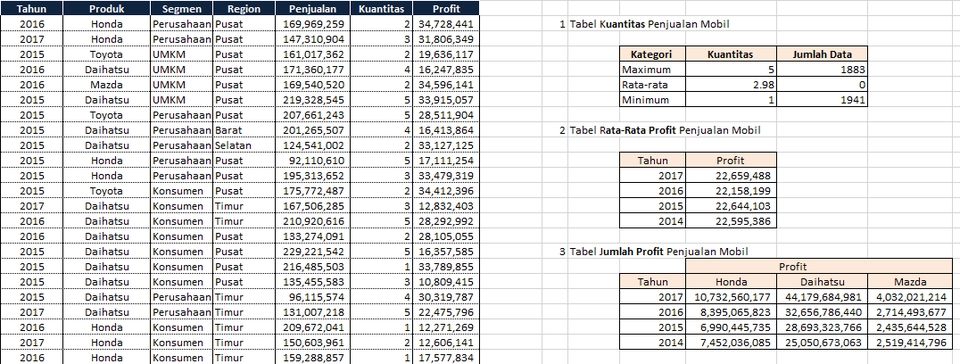Select the Tahun column header
960x364 pixels.
click(31, 9)
